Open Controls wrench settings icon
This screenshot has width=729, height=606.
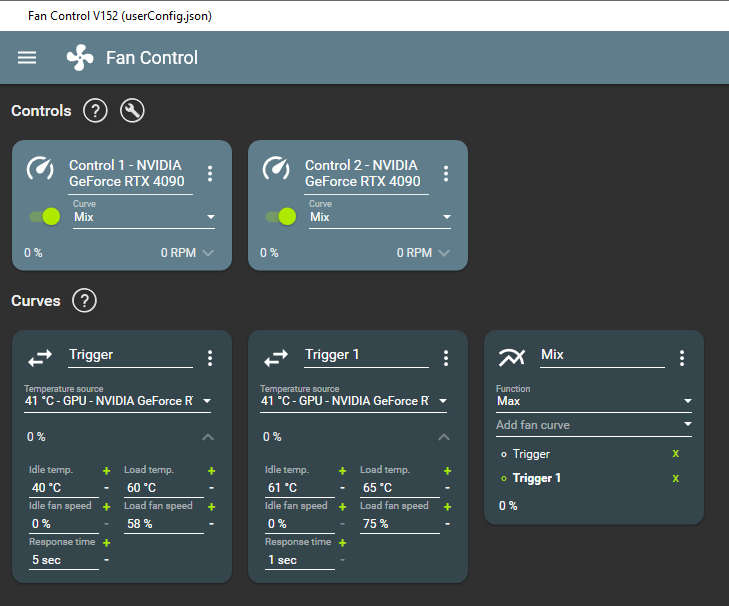pos(133,111)
